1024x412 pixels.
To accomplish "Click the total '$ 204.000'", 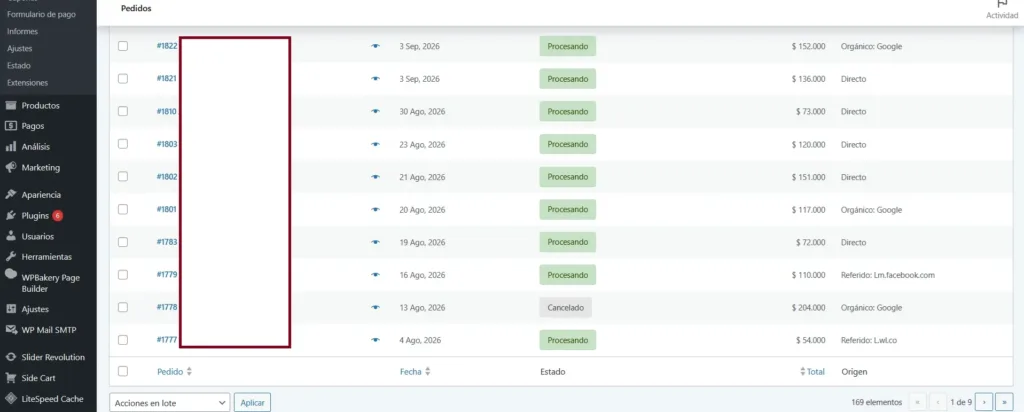I will (x=808, y=308).
